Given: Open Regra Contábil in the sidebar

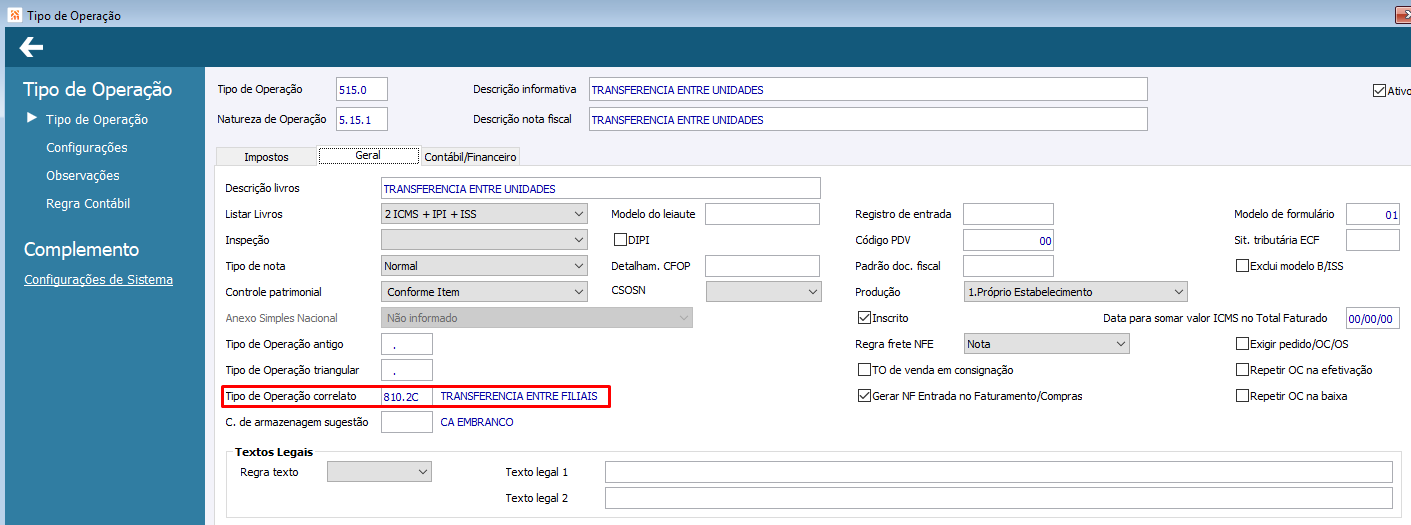Looking at the screenshot, I should (88, 204).
